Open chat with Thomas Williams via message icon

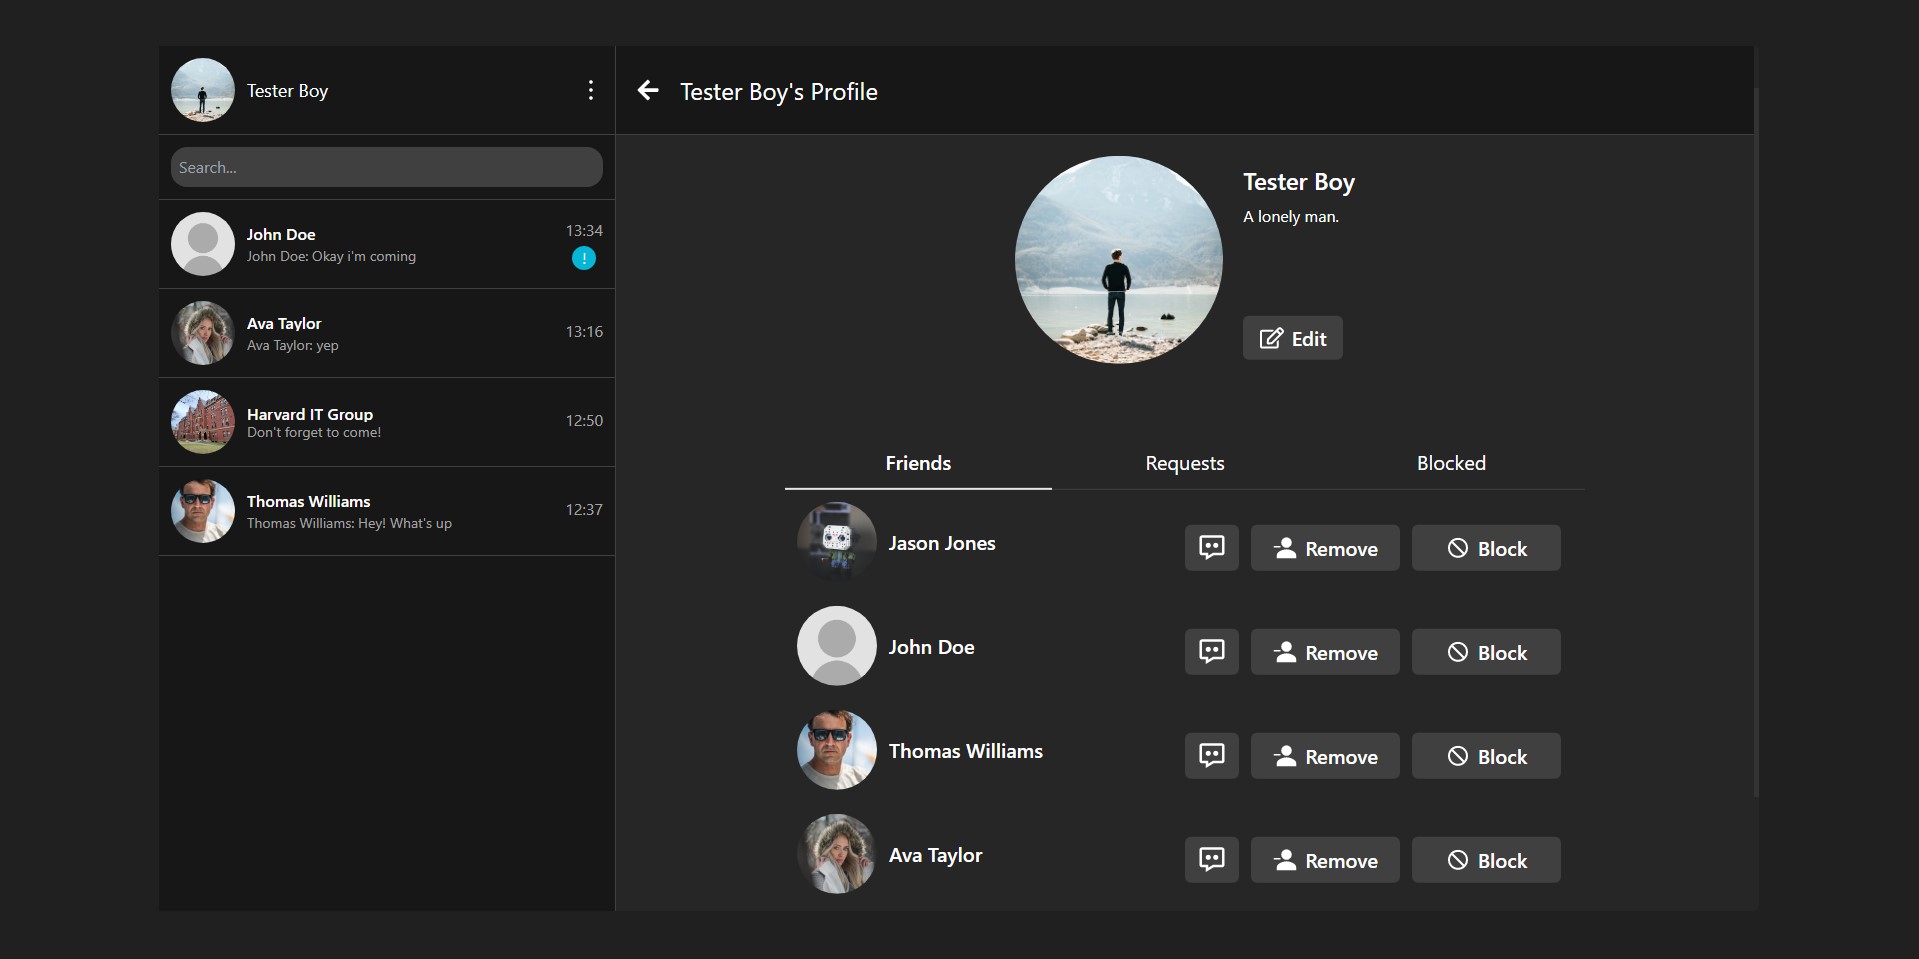coord(1211,756)
